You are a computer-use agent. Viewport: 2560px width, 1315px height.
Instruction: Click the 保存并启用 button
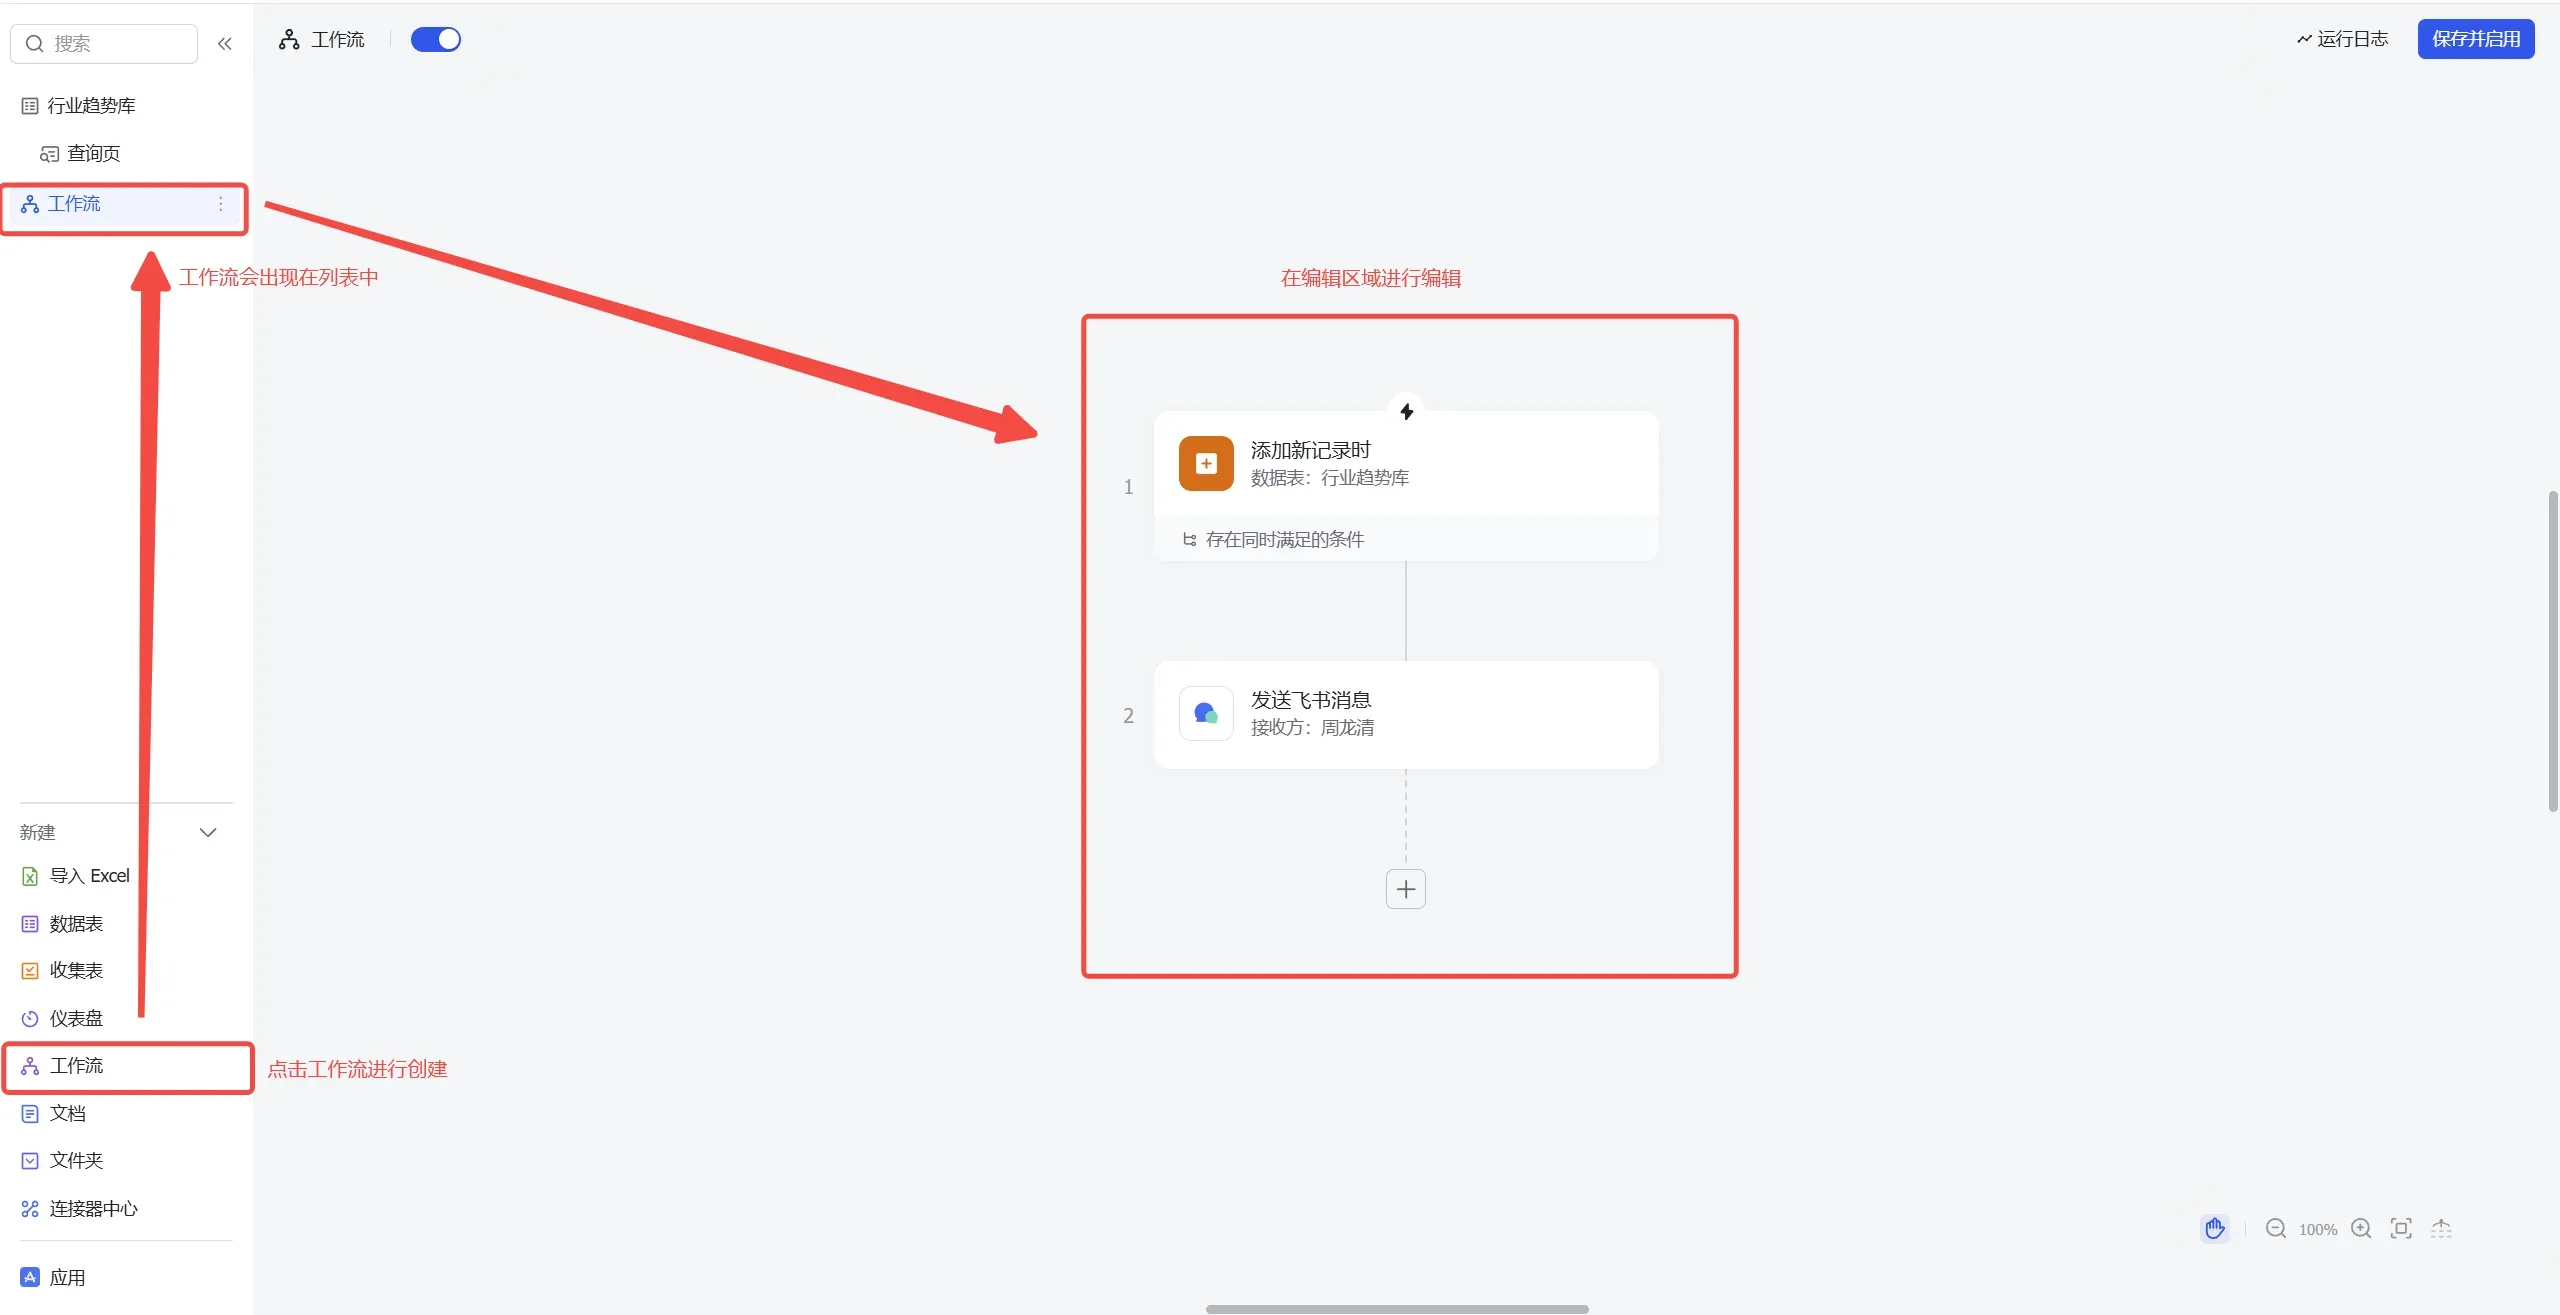coord(2476,39)
